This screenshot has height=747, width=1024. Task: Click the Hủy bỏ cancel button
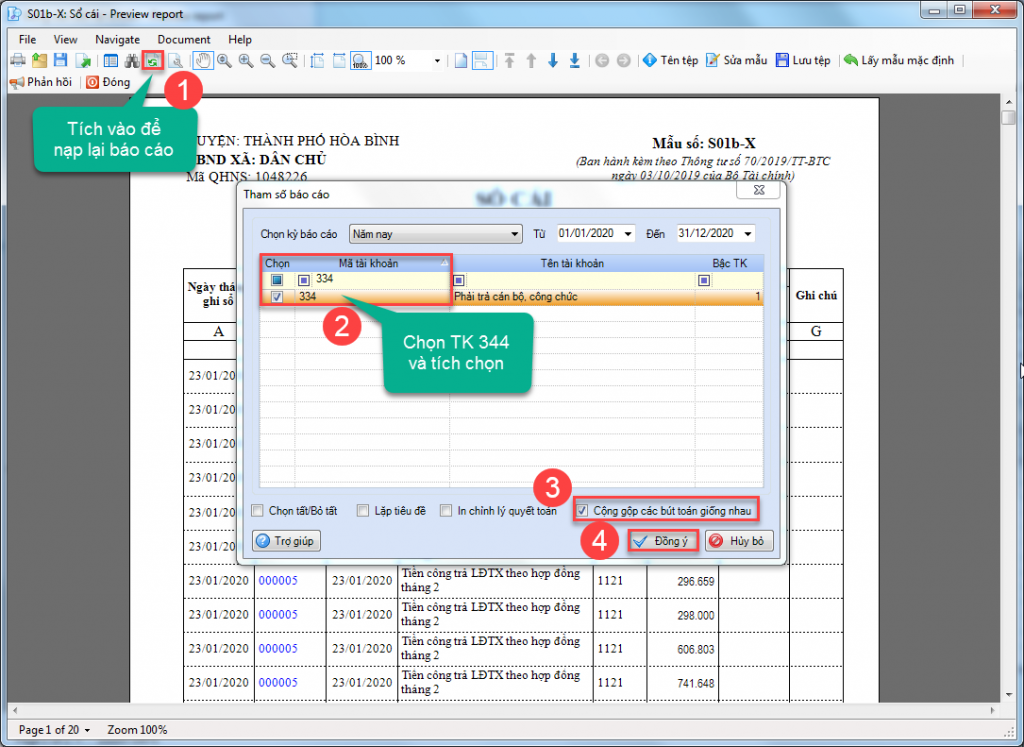tap(739, 541)
